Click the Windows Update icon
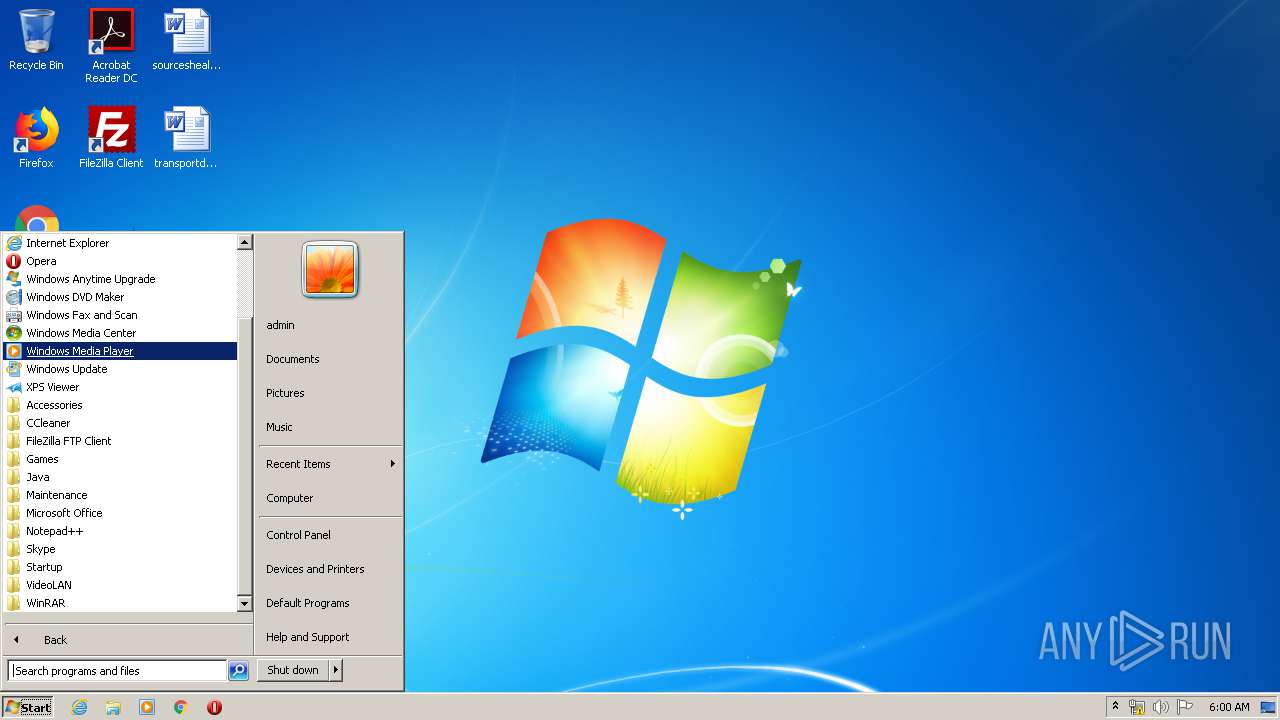1280x720 pixels. tap(14, 369)
